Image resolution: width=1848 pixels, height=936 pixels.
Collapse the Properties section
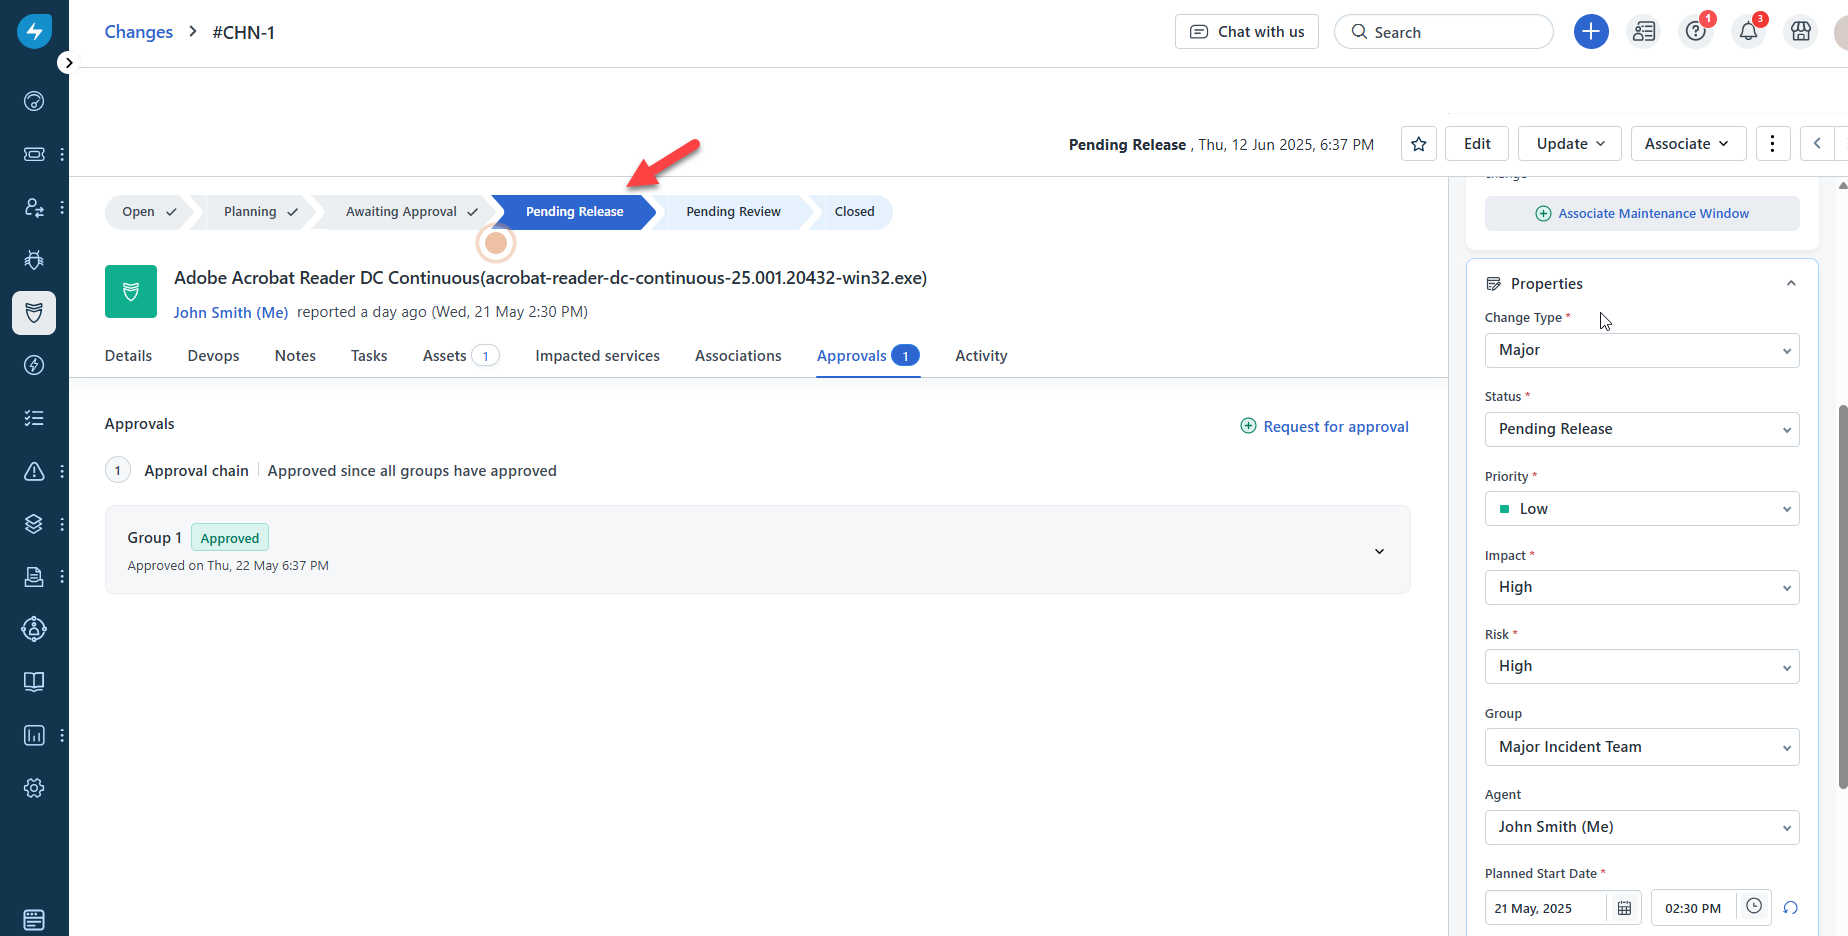pyautogui.click(x=1791, y=284)
